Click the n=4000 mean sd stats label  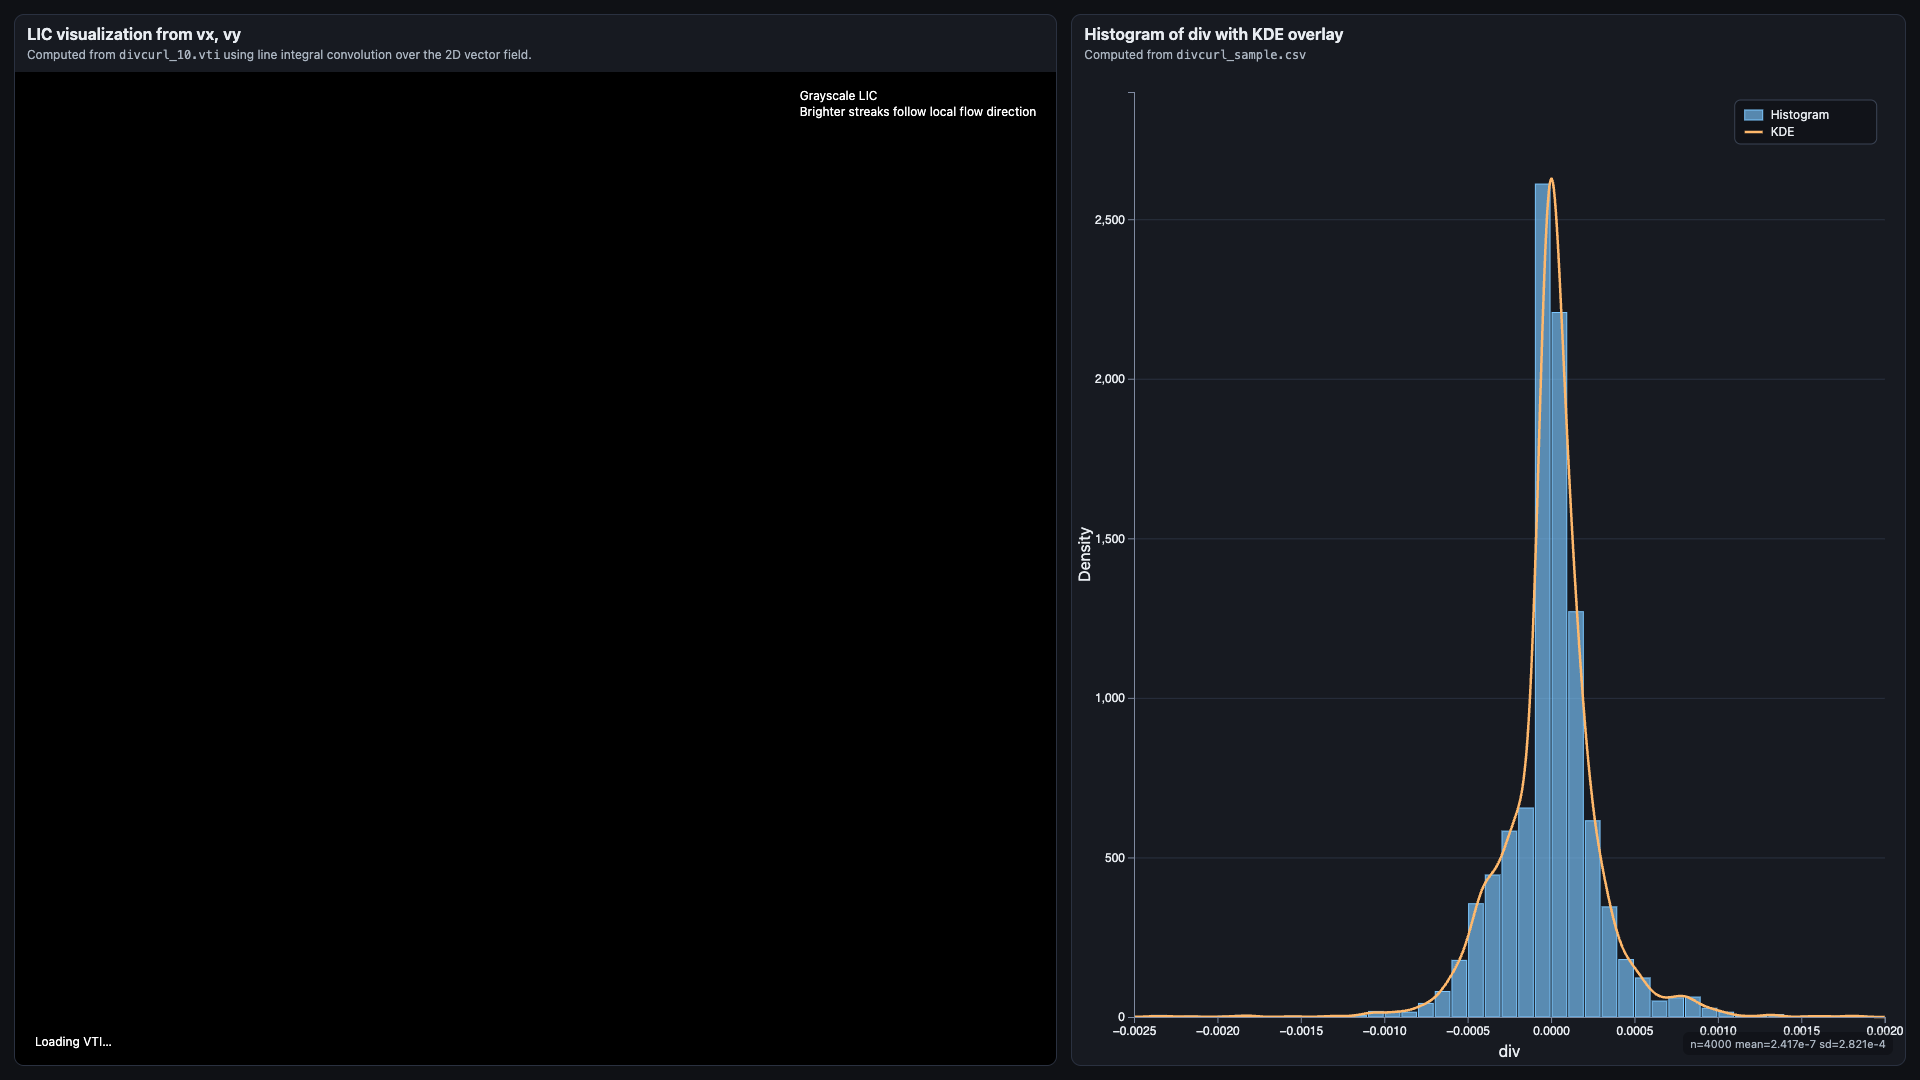[x=1787, y=1044]
